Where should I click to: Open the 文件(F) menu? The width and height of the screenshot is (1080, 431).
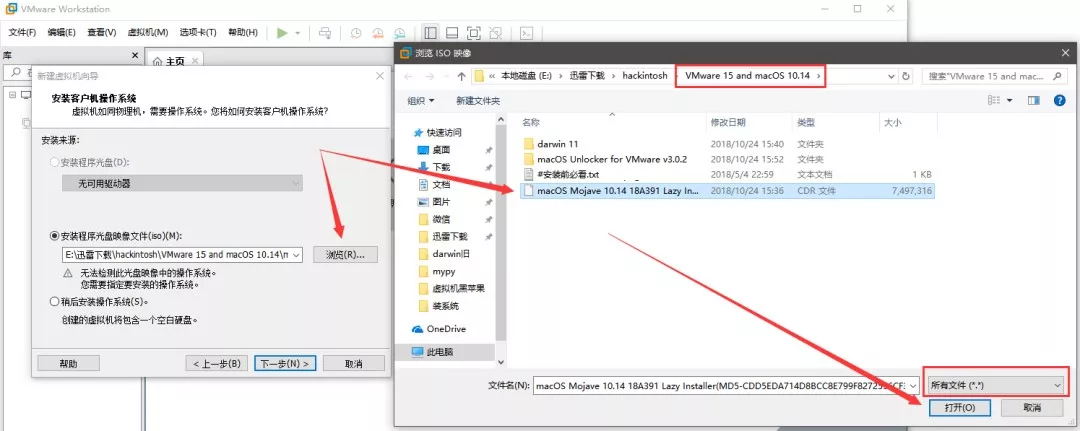click(22, 32)
